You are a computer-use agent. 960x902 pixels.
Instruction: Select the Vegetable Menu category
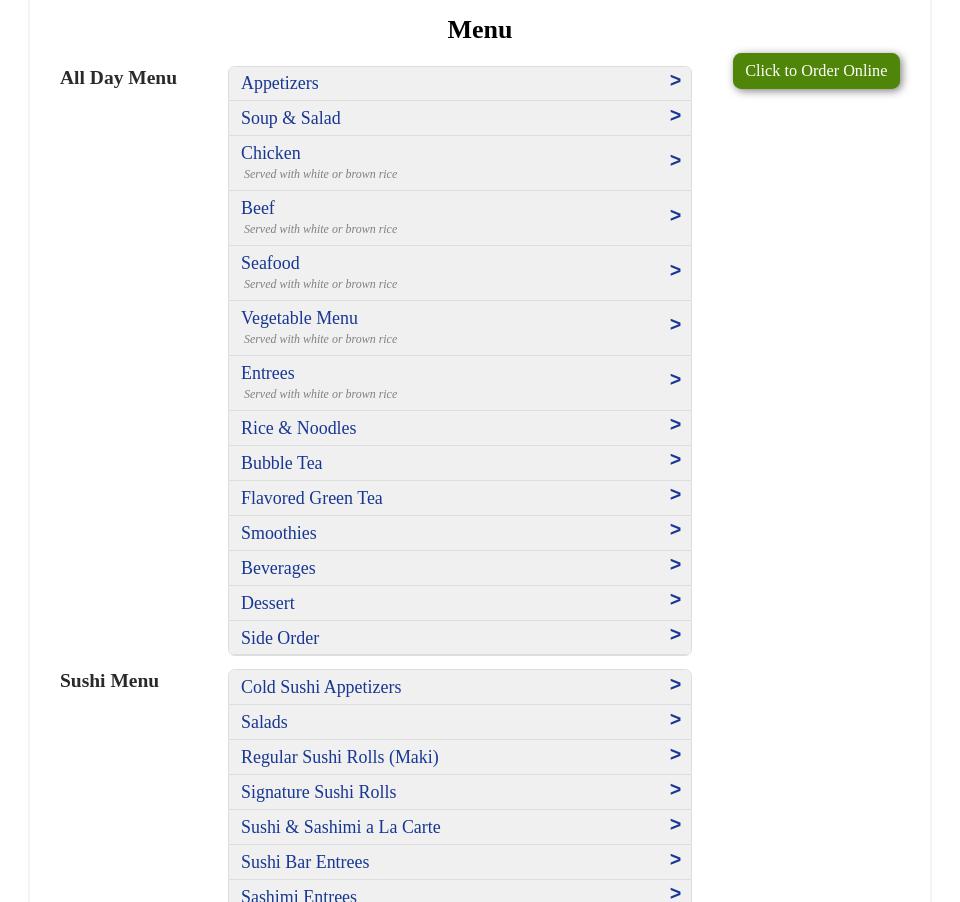click(x=299, y=318)
